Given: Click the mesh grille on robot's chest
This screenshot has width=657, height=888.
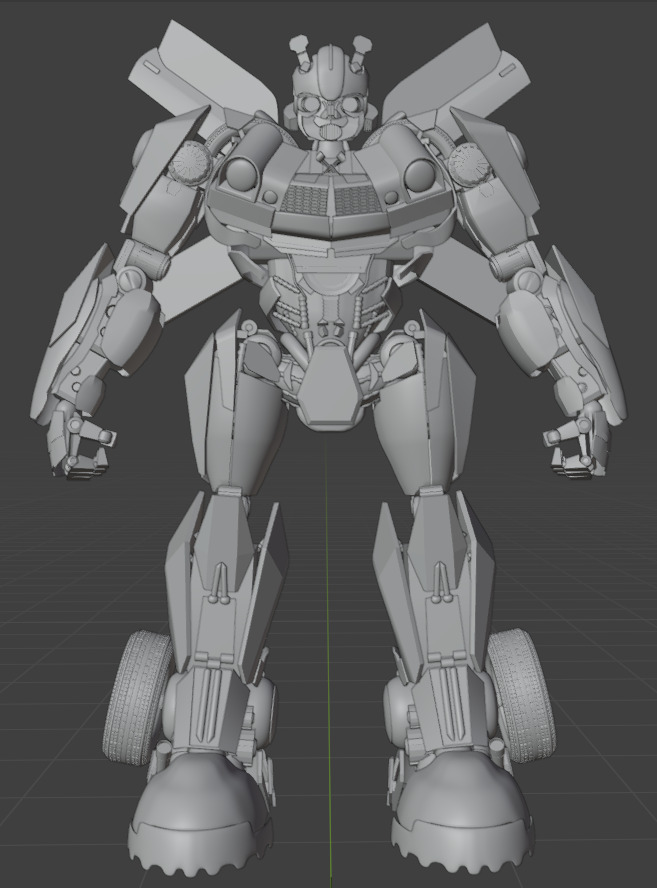Looking at the screenshot, I should click(x=332, y=200).
